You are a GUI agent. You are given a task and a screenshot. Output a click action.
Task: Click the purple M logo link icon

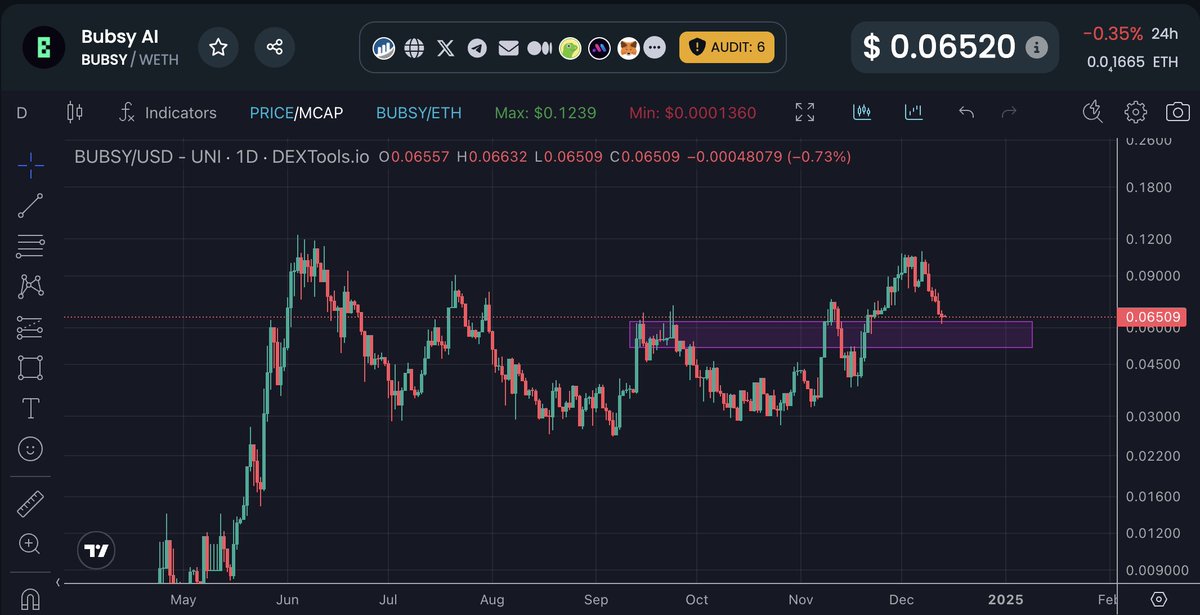tap(599, 47)
